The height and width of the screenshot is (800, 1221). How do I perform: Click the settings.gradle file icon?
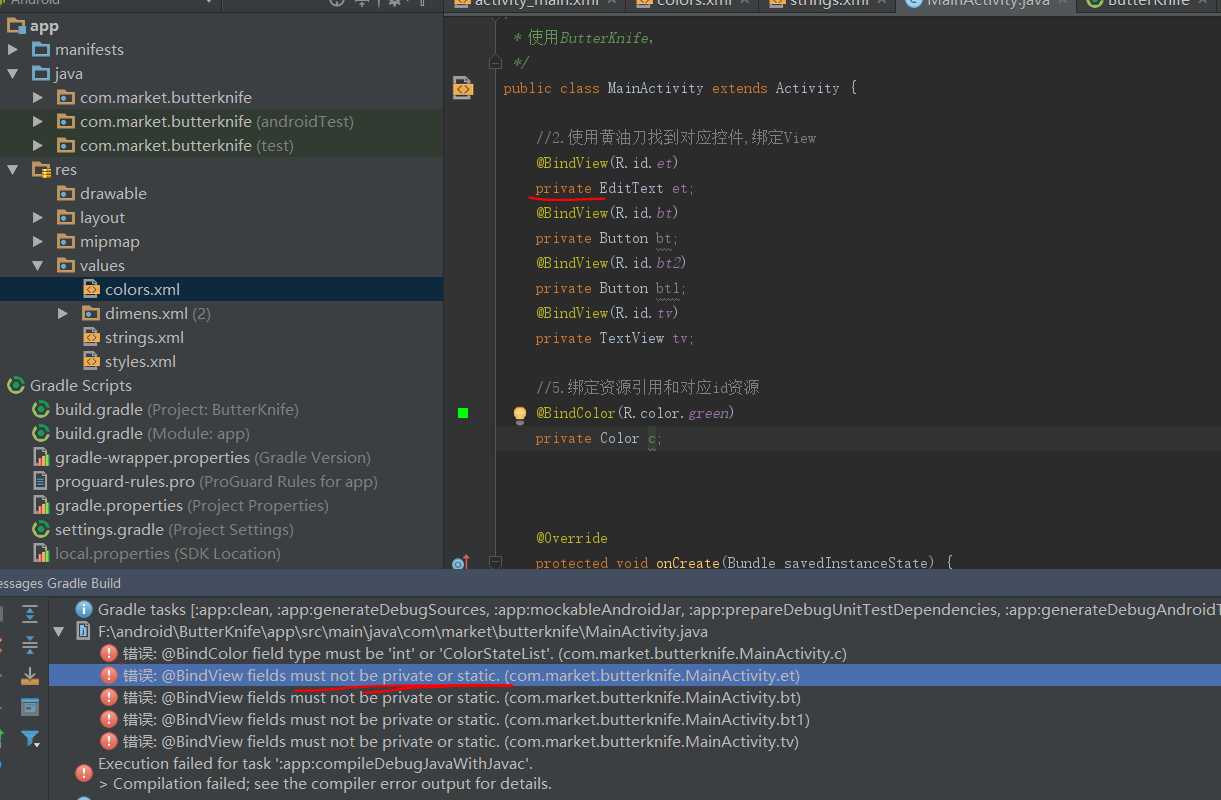pyautogui.click(x=41, y=529)
